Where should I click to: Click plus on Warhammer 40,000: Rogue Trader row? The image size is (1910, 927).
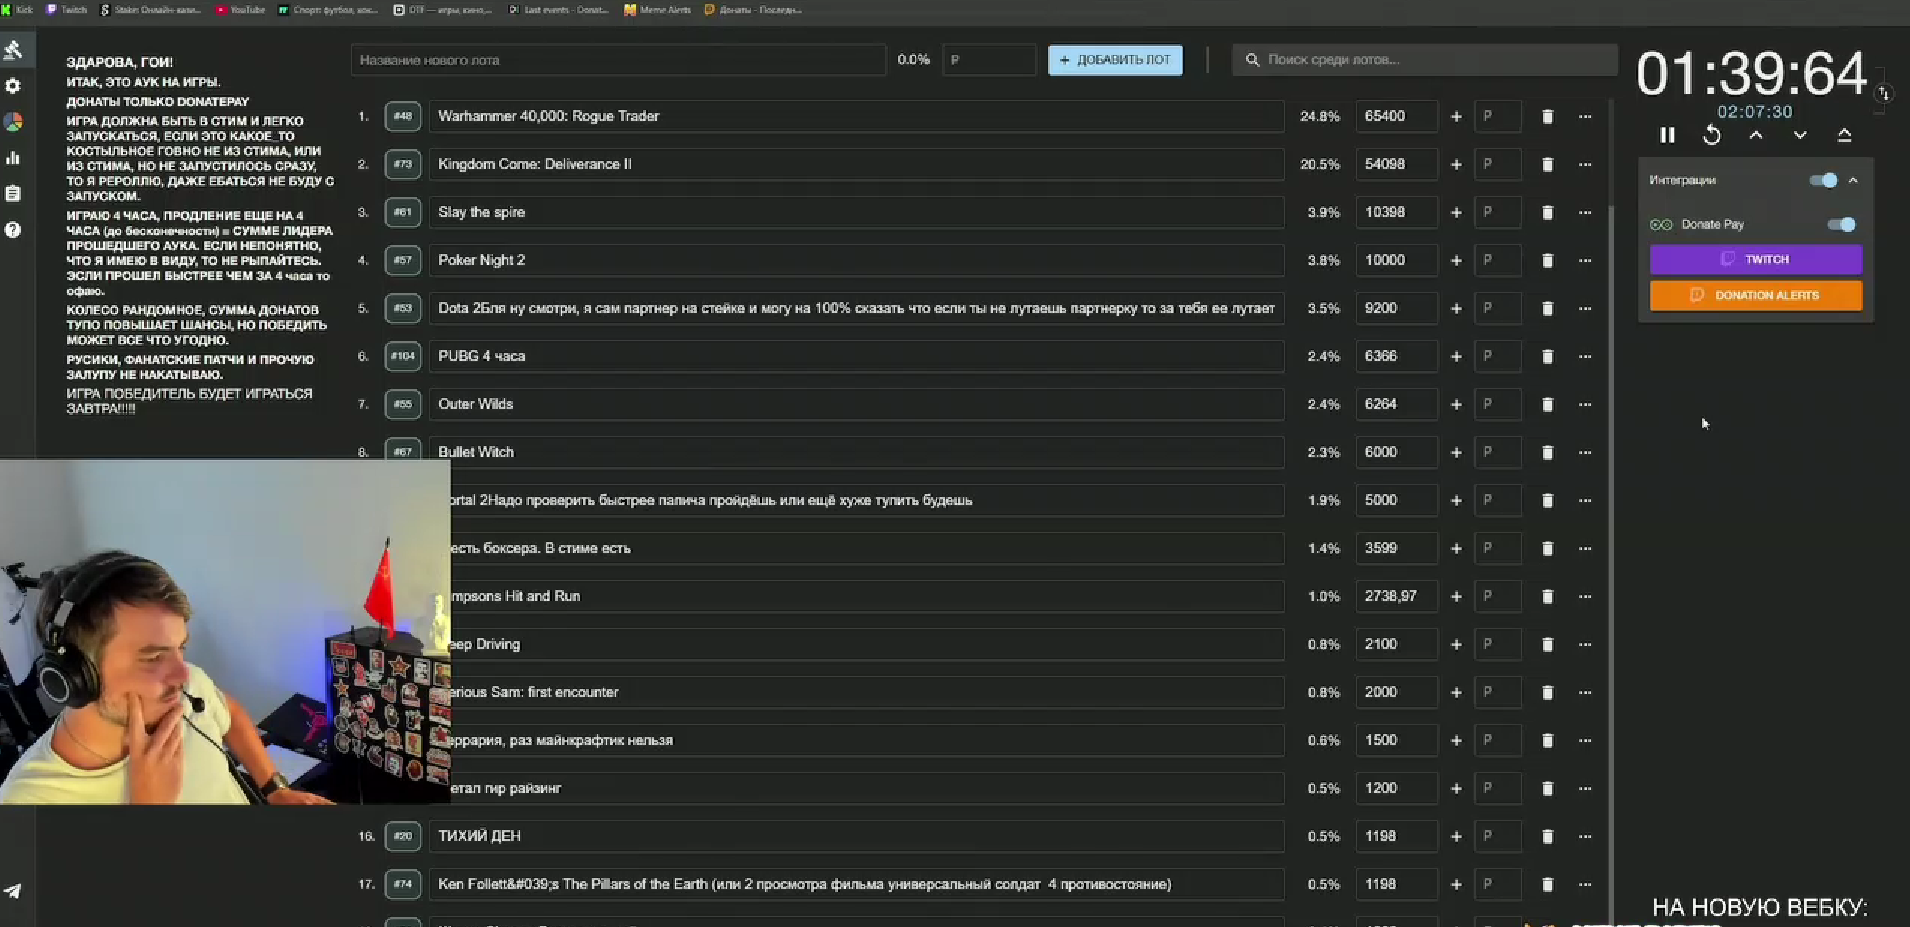pyautogui.click(x=1456, y=116)
